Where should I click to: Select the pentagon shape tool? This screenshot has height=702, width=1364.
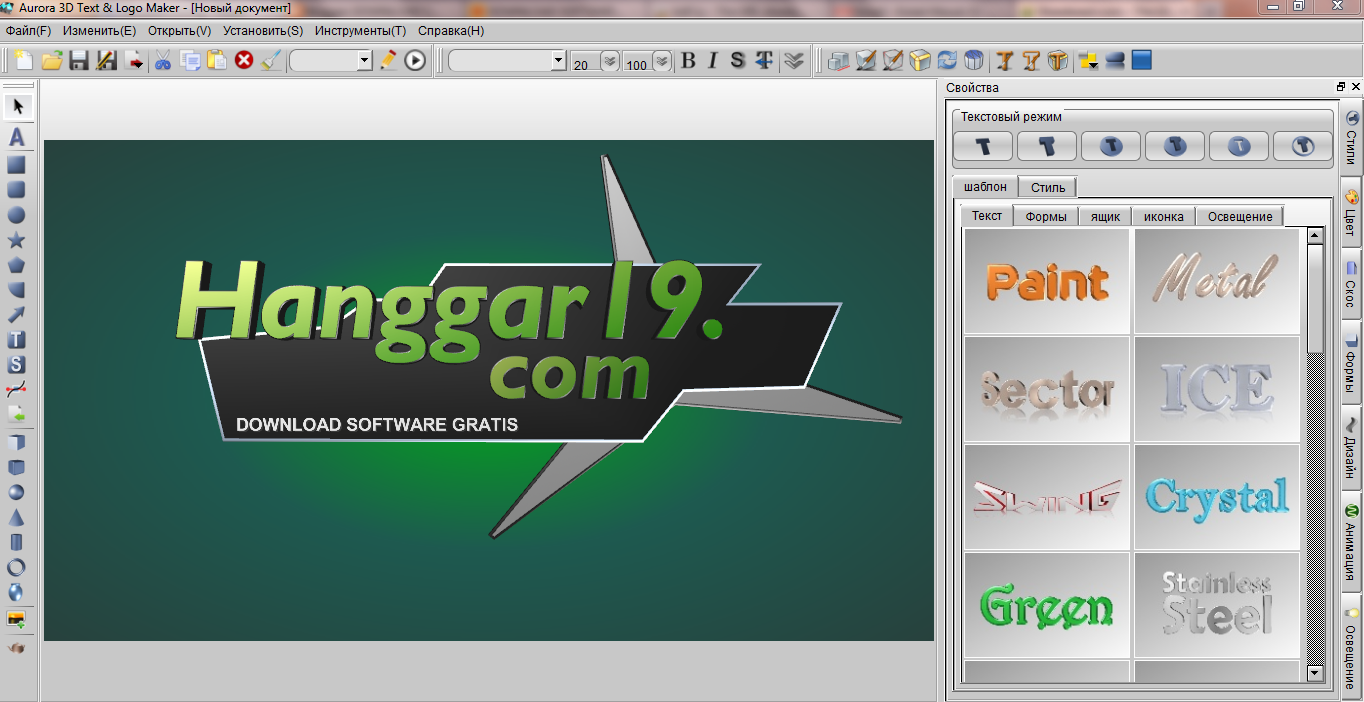click(17, 265)
